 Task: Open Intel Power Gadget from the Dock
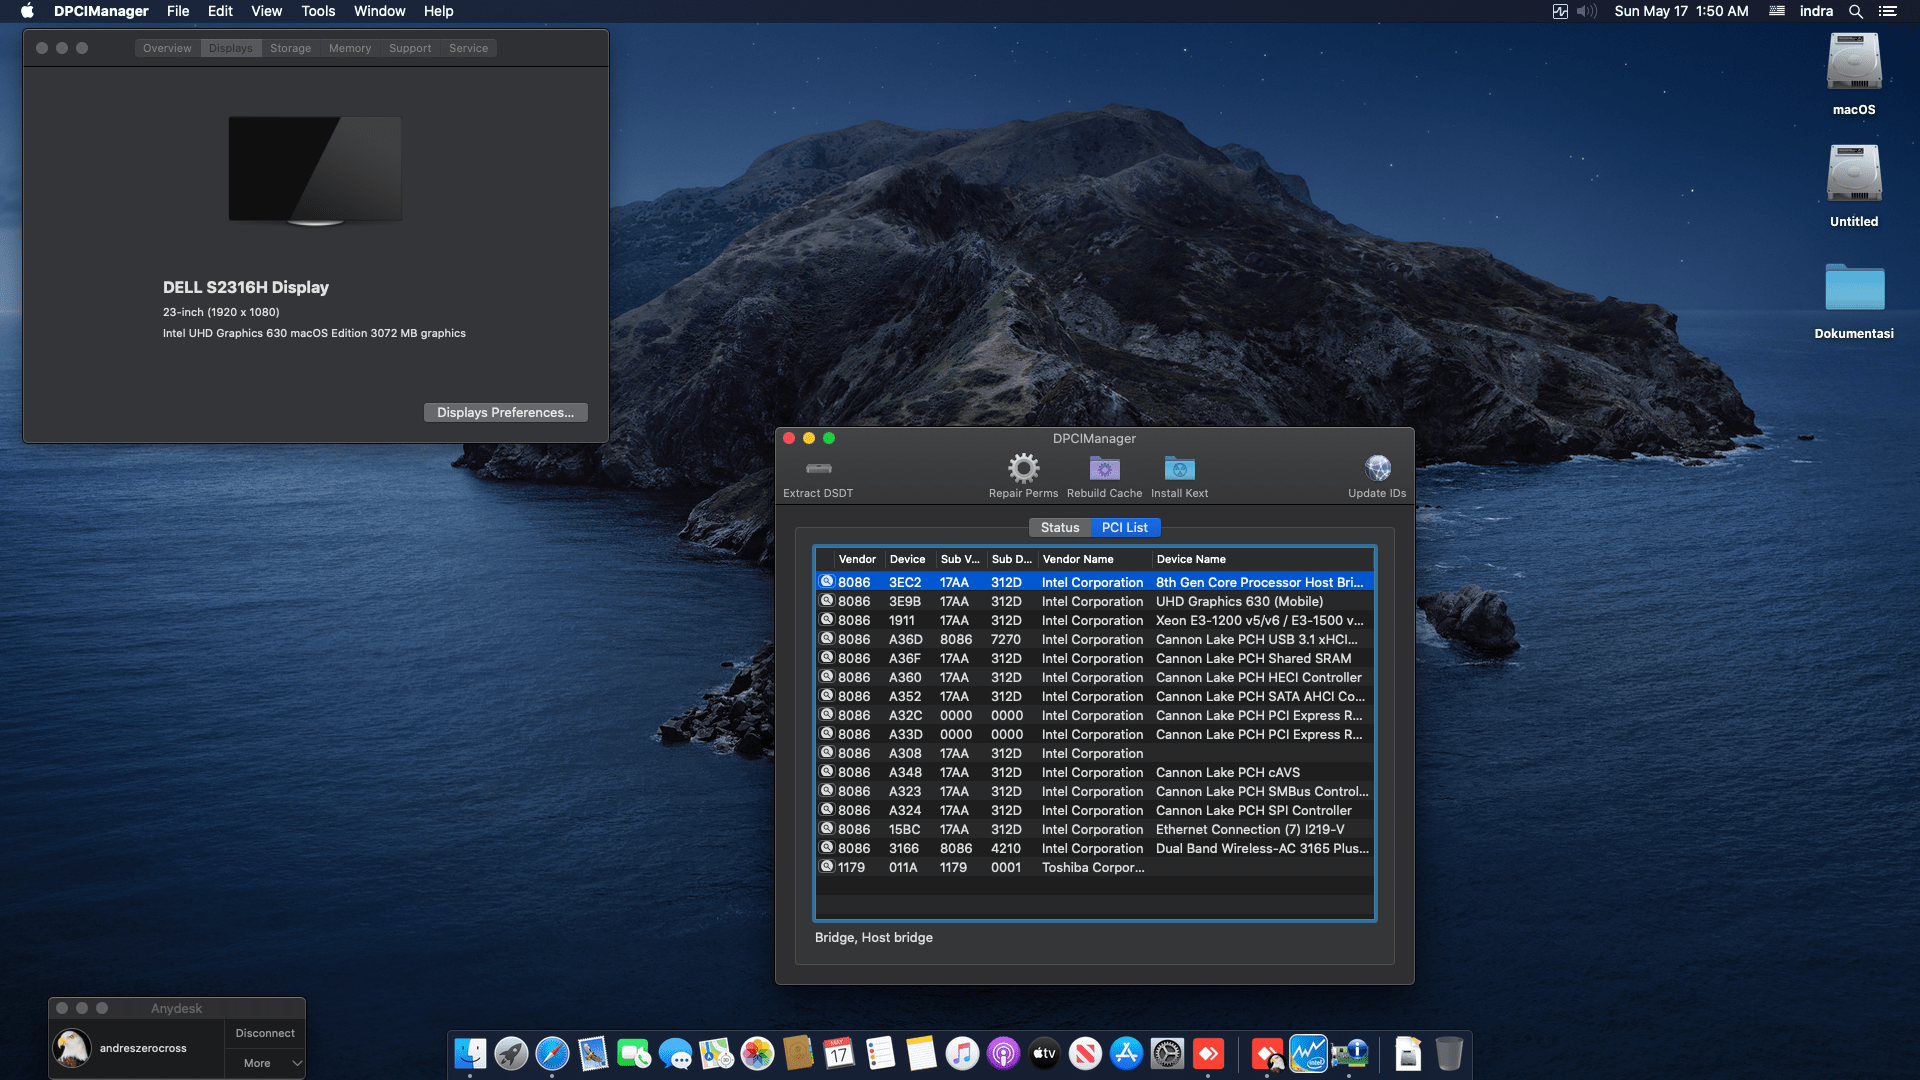pos(1308,1053)
